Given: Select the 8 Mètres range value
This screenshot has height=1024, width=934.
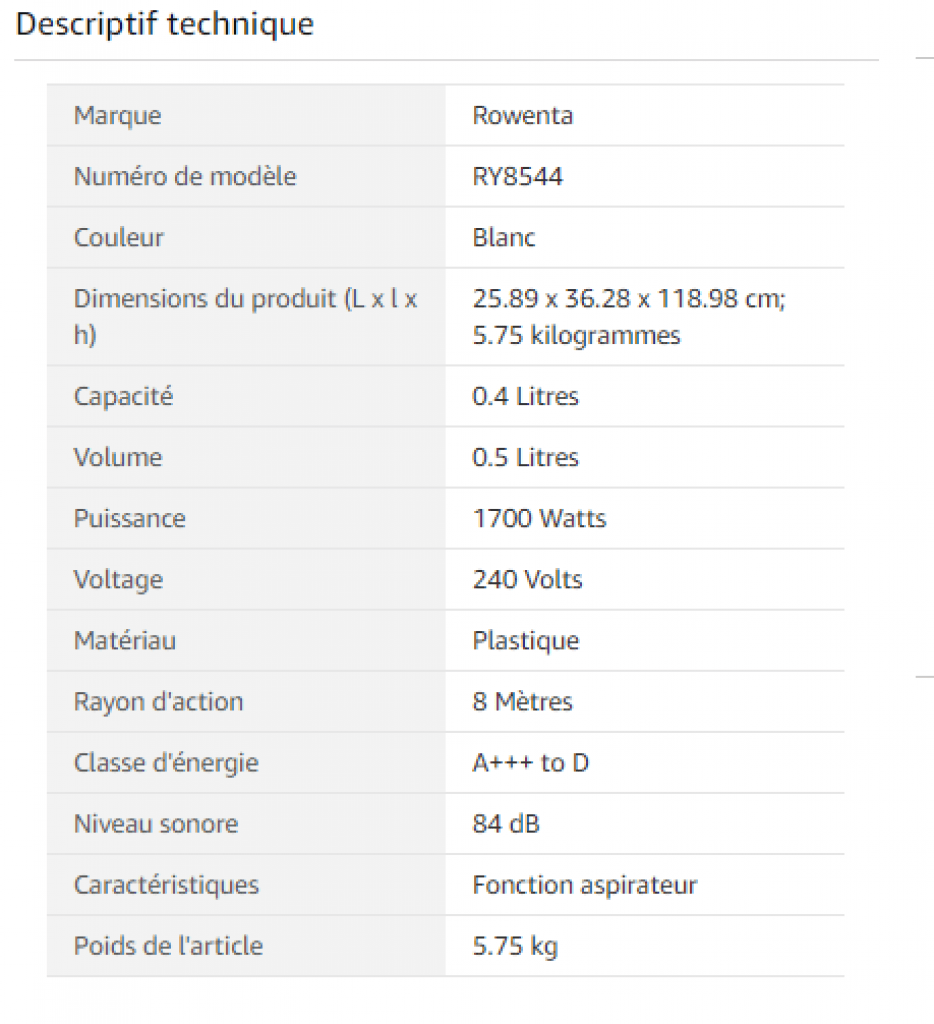Looking at the screenshot, I should tap(522, 701).
